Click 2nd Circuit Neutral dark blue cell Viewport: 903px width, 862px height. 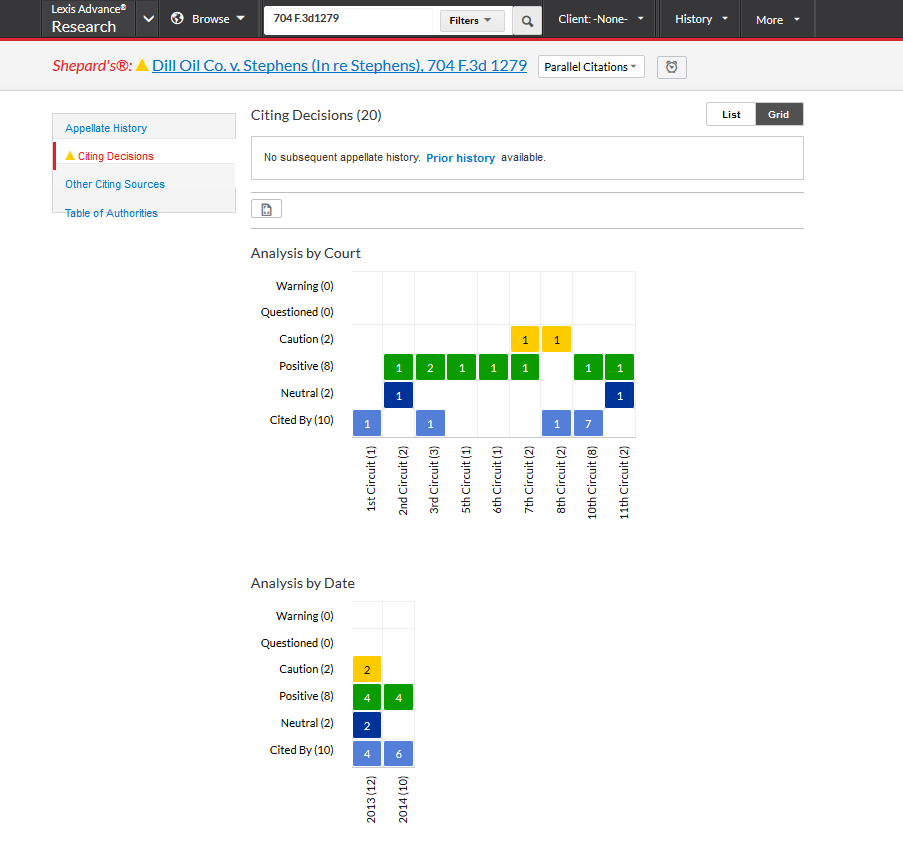(399, 395)
